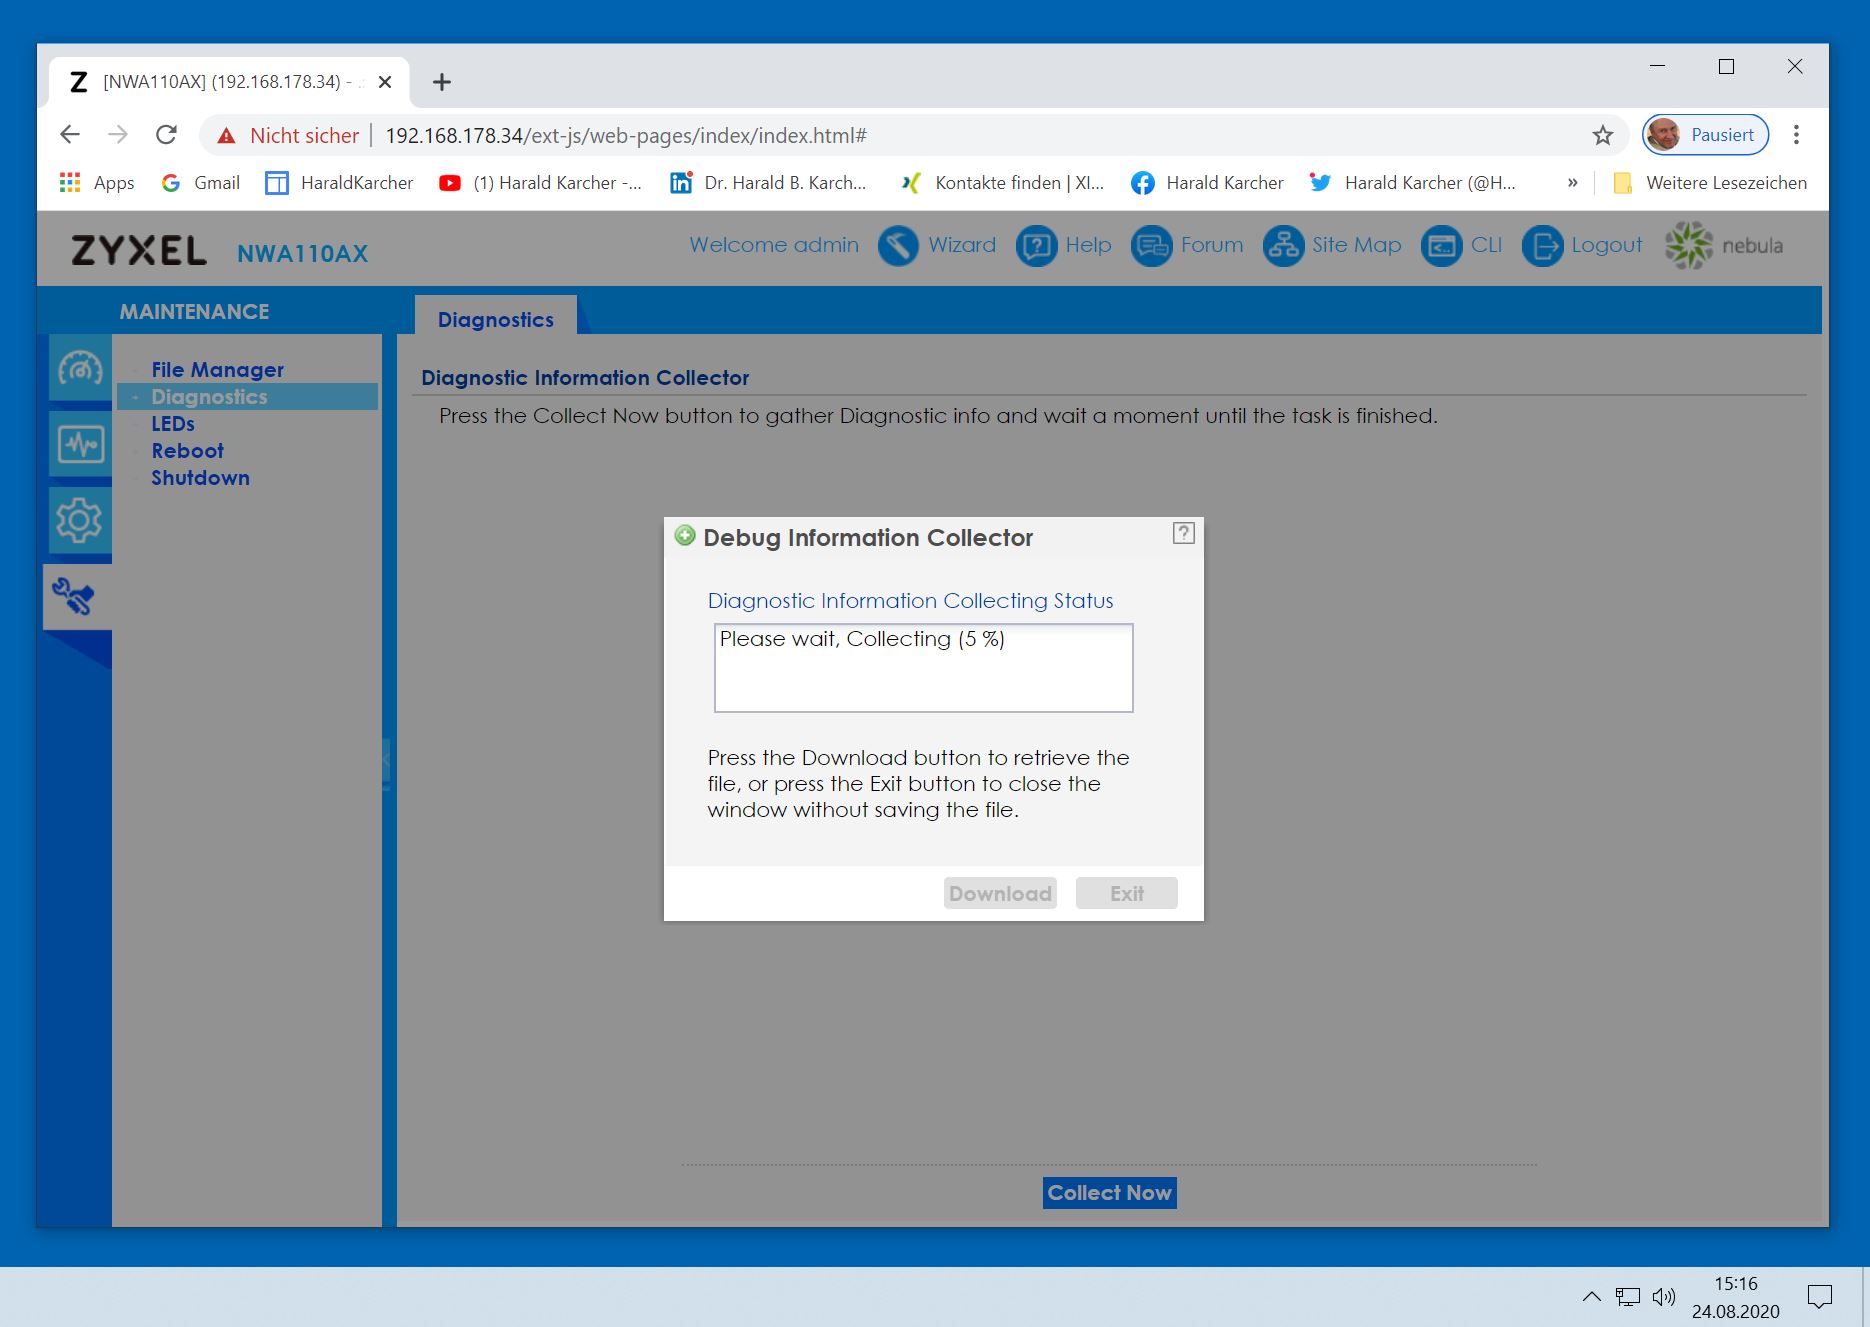The height and width of the screenshot is (1327, 1870).
Task: Show hidden system tray icons
Action: tap(1591, 1297)
